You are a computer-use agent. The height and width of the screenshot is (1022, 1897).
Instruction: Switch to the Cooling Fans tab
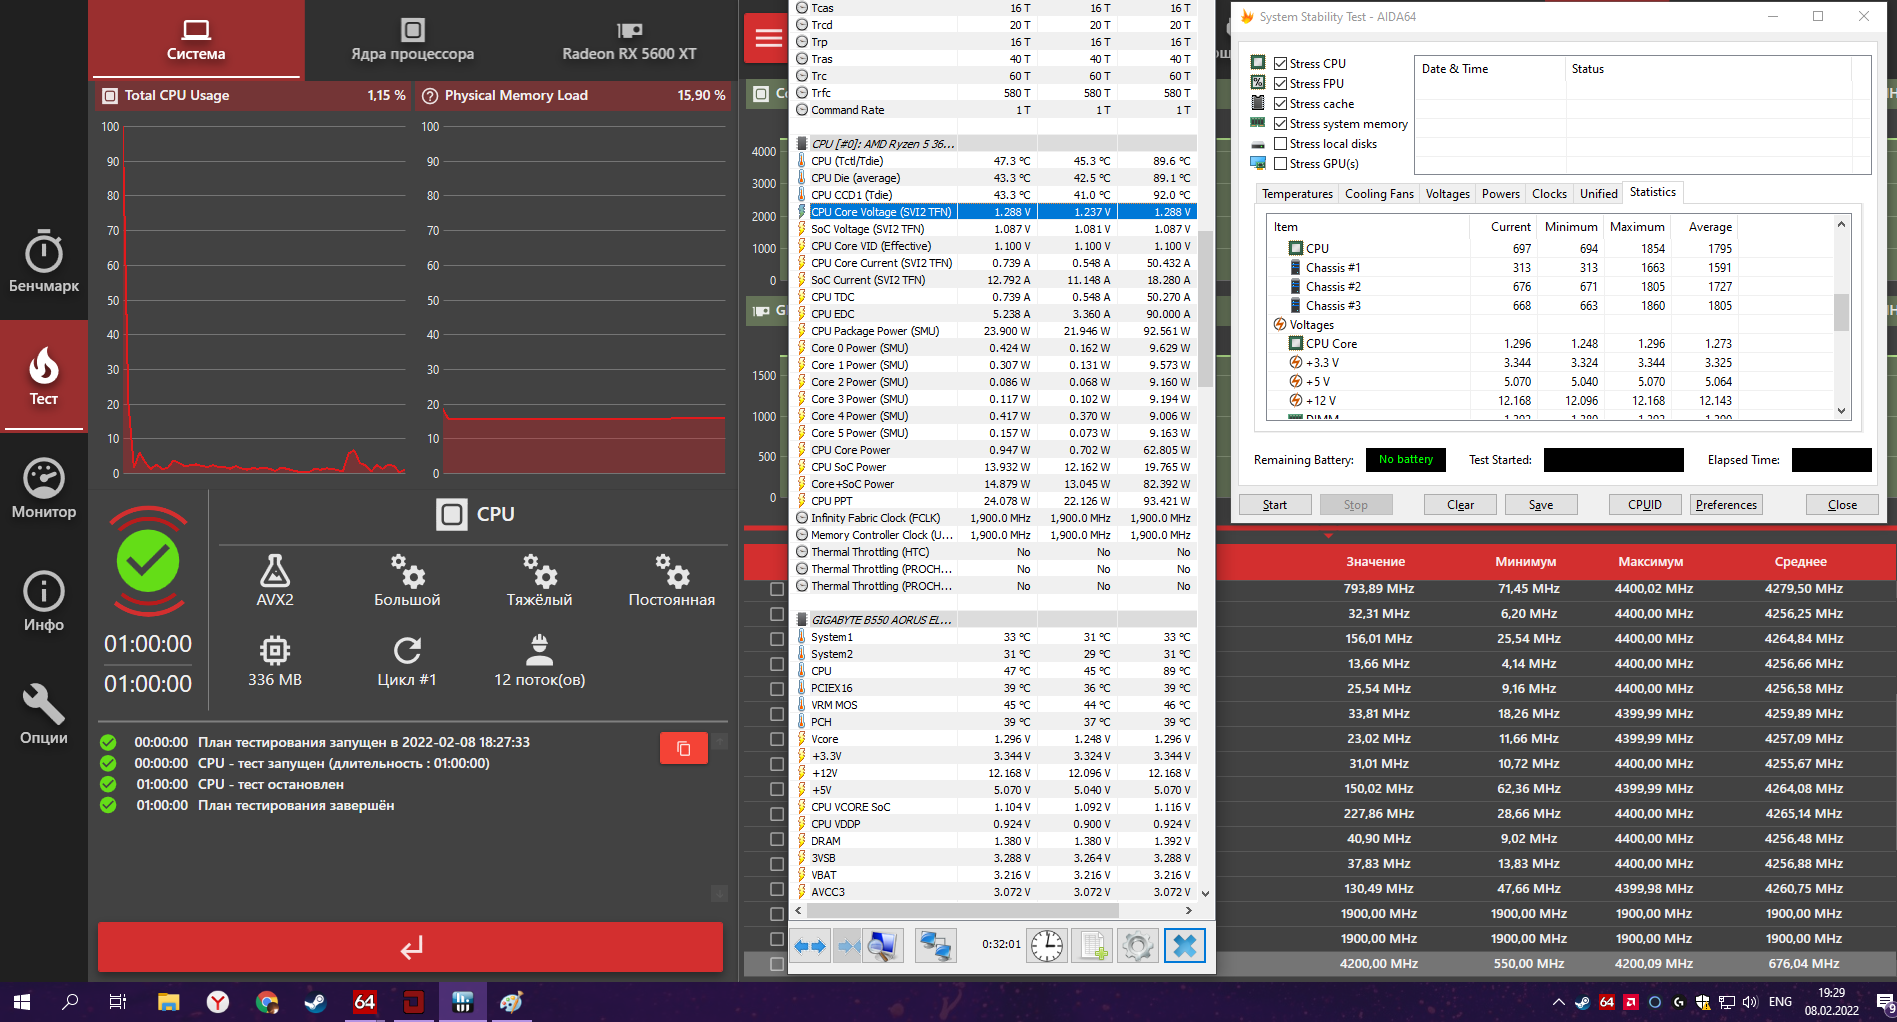[1379, 194]
